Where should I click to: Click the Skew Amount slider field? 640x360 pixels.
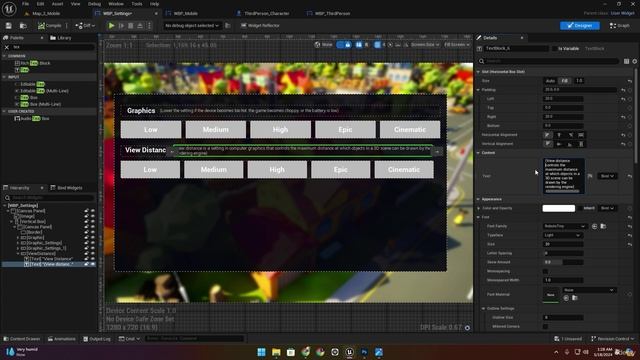coord(563,262)
